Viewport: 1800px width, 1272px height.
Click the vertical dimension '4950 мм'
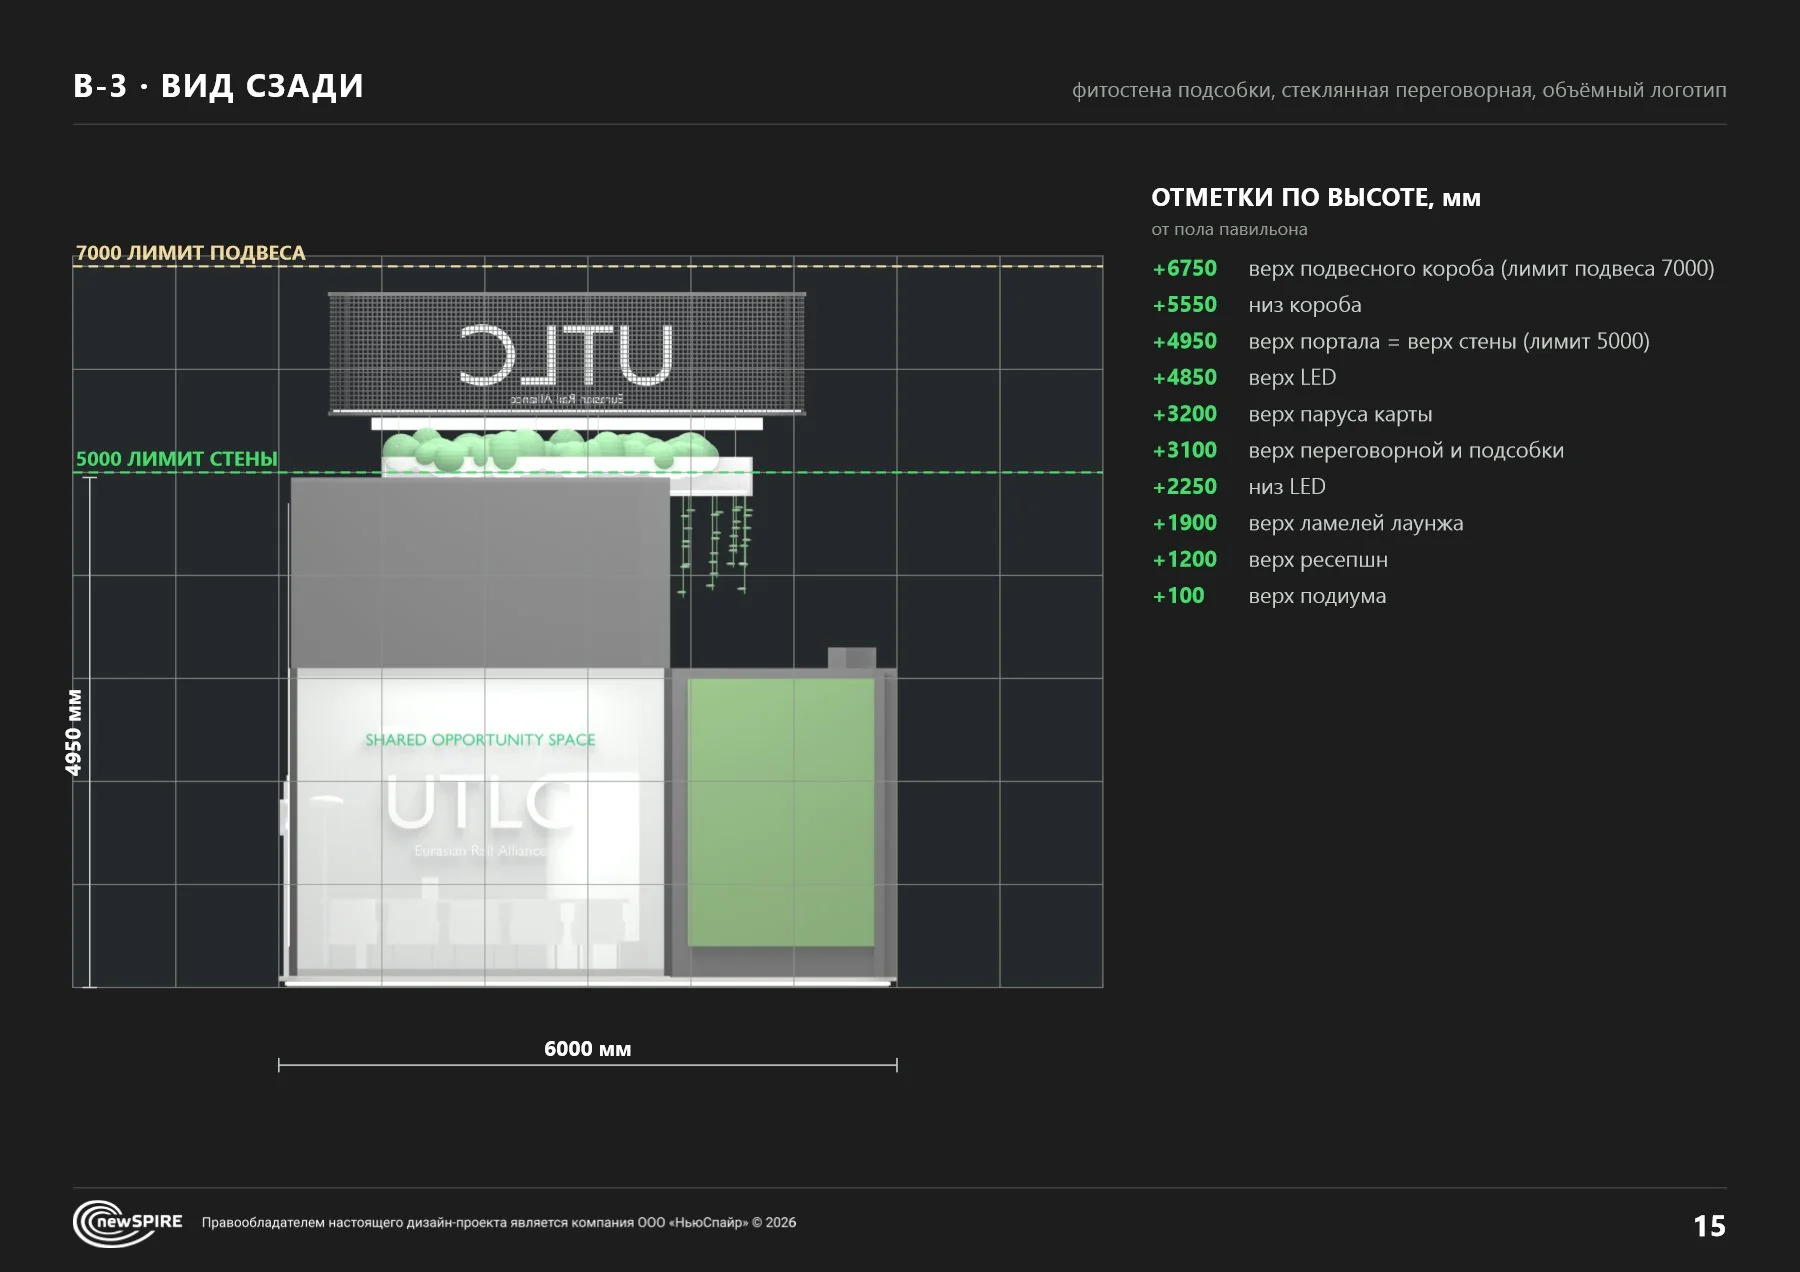74,732
